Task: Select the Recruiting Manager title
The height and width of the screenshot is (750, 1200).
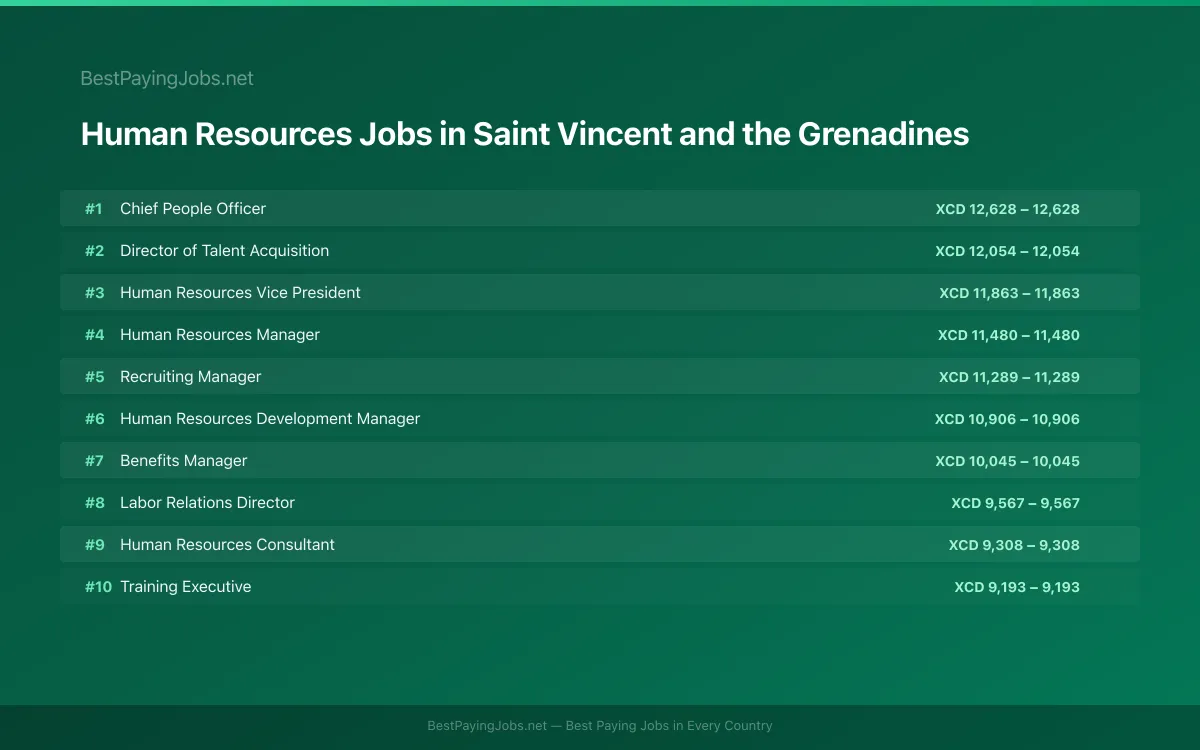Action: point(191,377)
